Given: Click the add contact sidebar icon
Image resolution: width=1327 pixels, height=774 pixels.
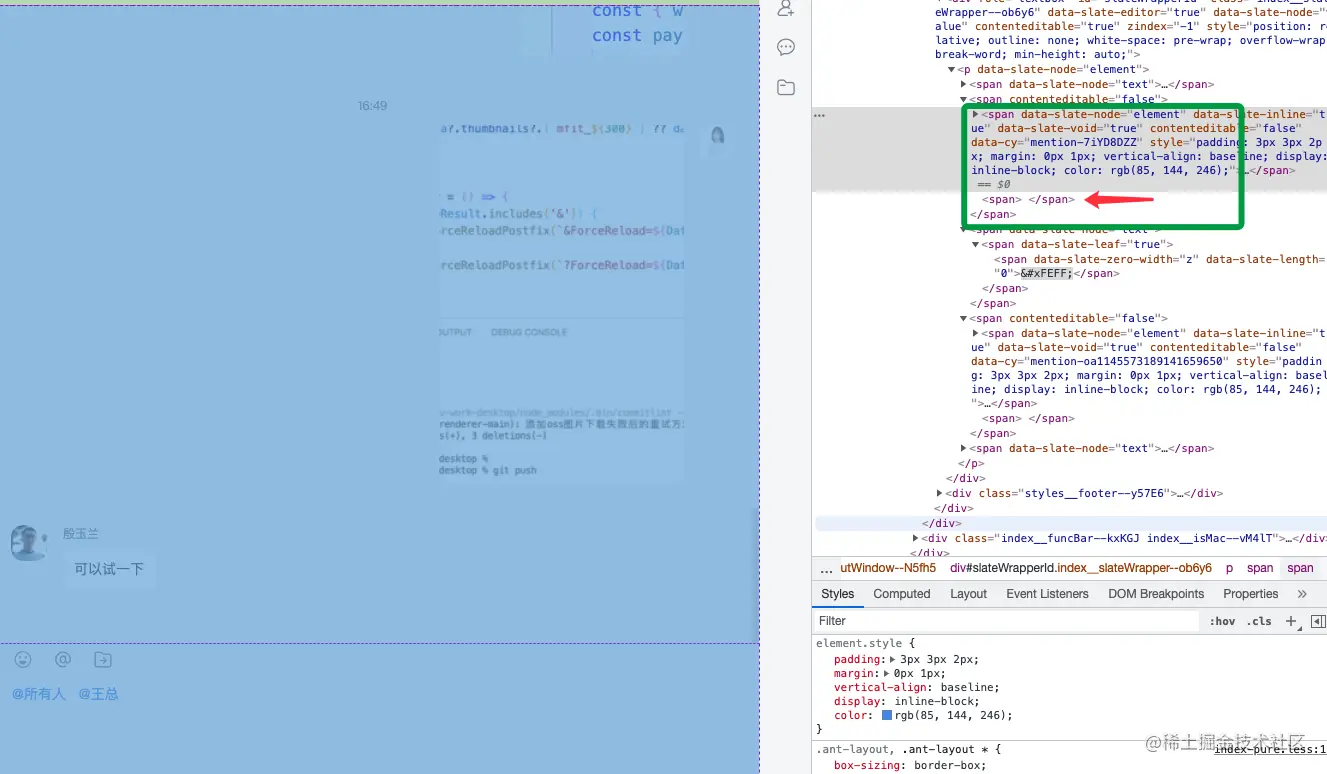Looking at the screenshot, I should pos(786,9).
